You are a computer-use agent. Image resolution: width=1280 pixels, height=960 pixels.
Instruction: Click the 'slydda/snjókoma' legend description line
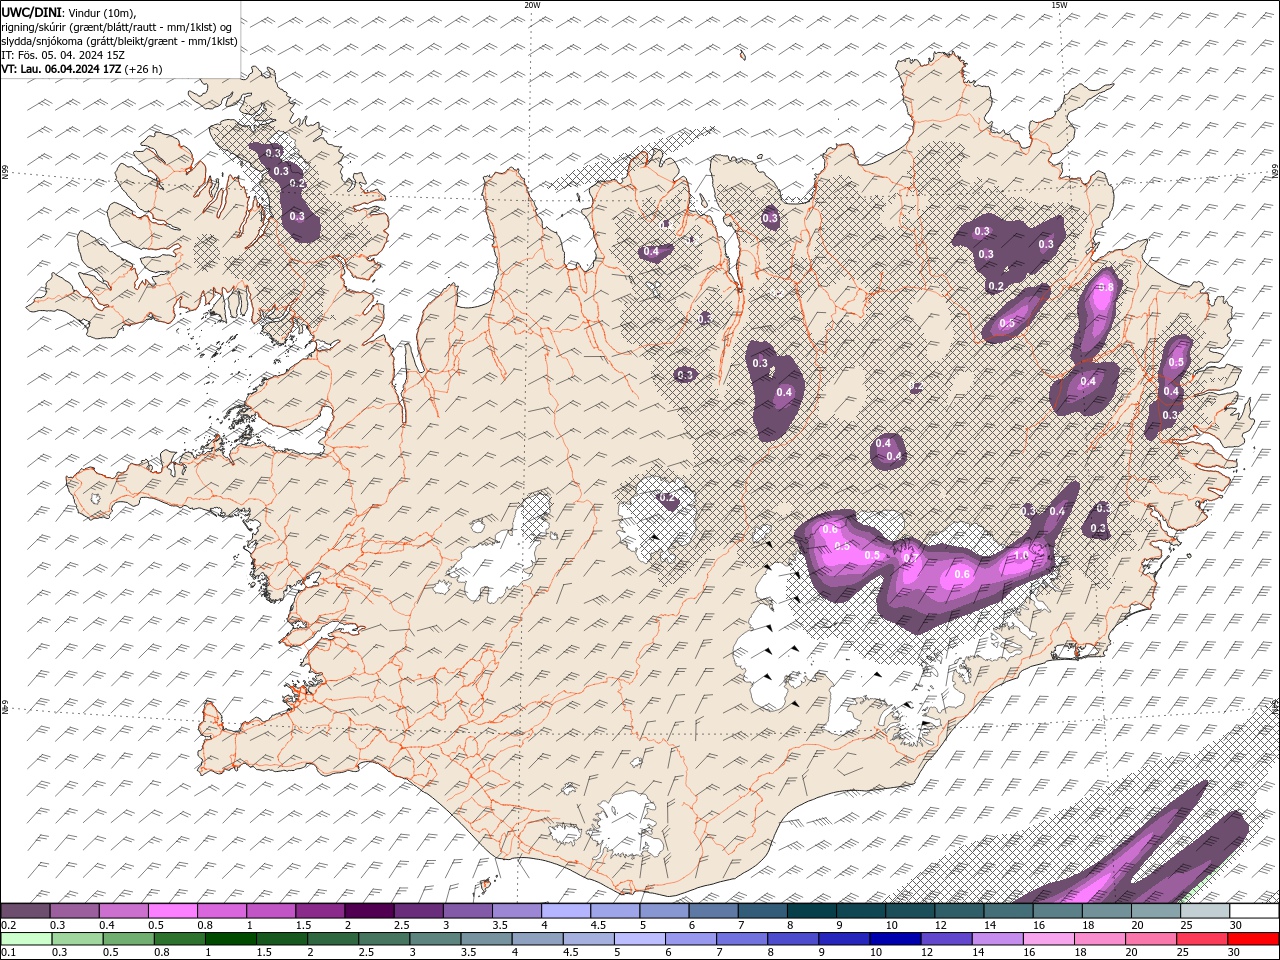pos(119,41)
